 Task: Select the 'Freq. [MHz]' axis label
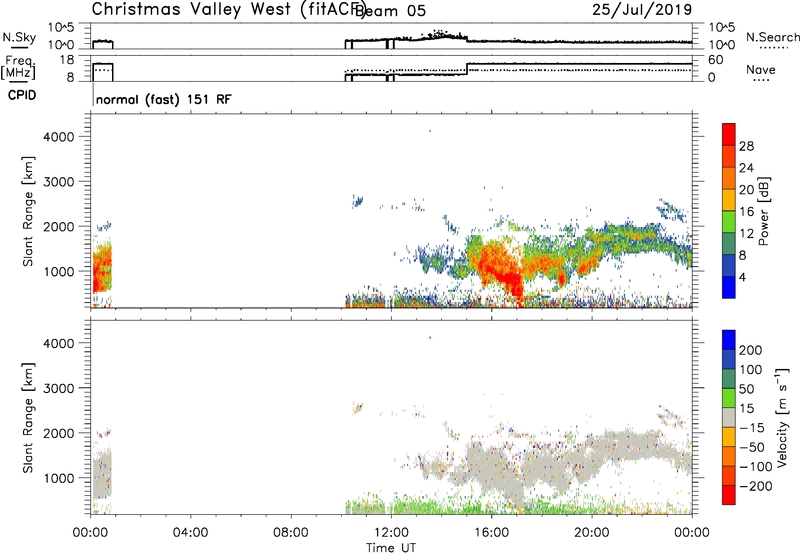[x=18, y=67]
